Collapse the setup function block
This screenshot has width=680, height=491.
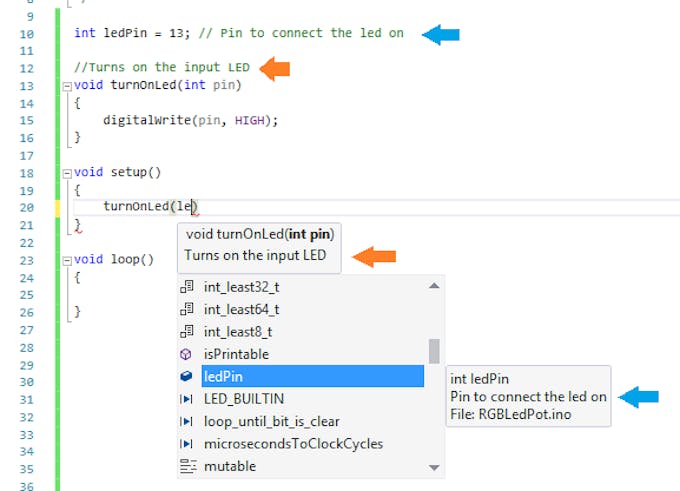pos(67,172)
